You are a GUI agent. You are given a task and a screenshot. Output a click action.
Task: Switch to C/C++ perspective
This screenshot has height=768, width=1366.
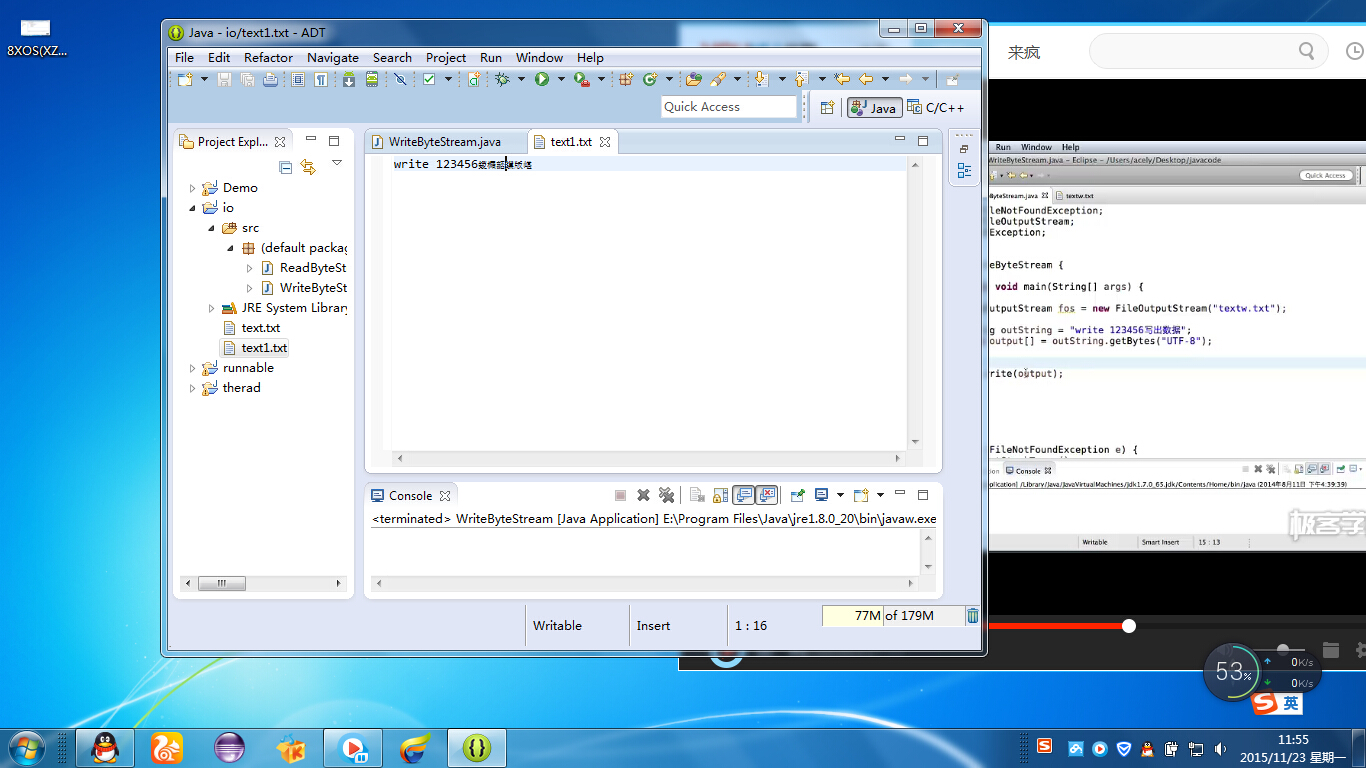(x=936, y=108)
